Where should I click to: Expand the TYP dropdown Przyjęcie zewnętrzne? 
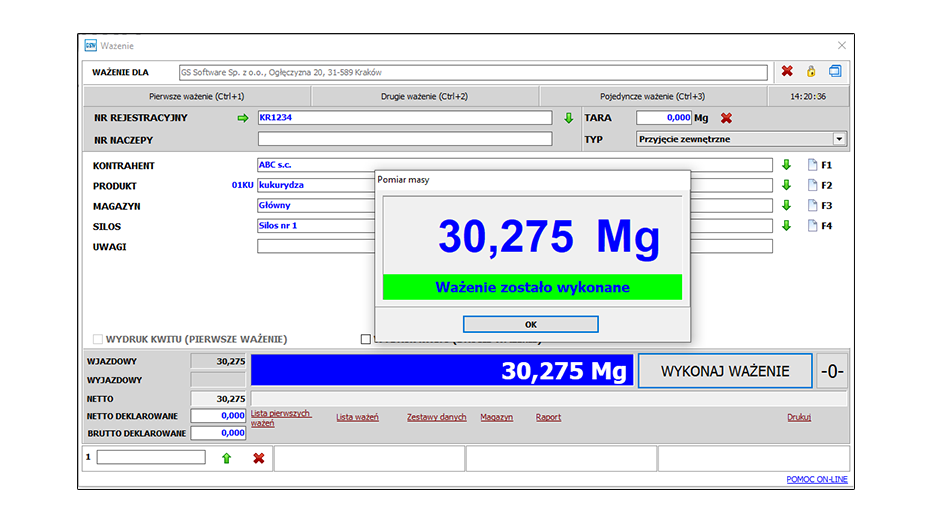click(x=839, y=139)
